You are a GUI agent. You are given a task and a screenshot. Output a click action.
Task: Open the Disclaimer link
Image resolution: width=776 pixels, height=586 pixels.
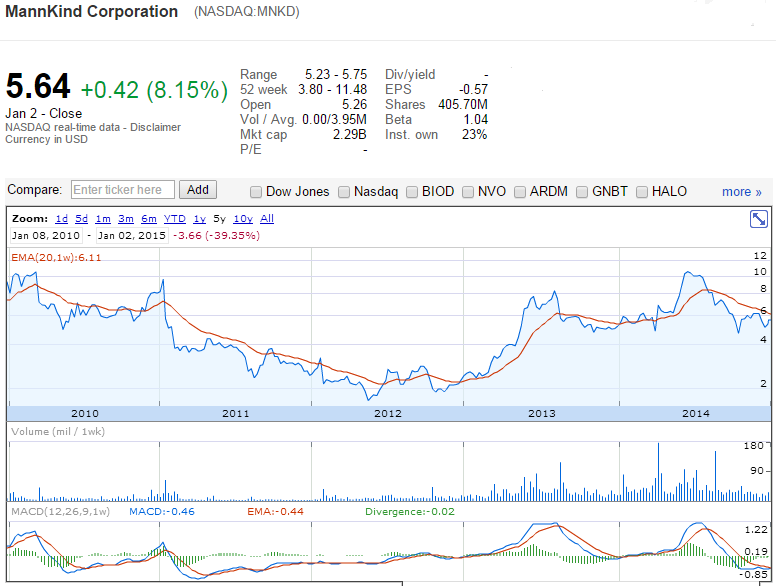pyautogui.click(x=155, y=127)
